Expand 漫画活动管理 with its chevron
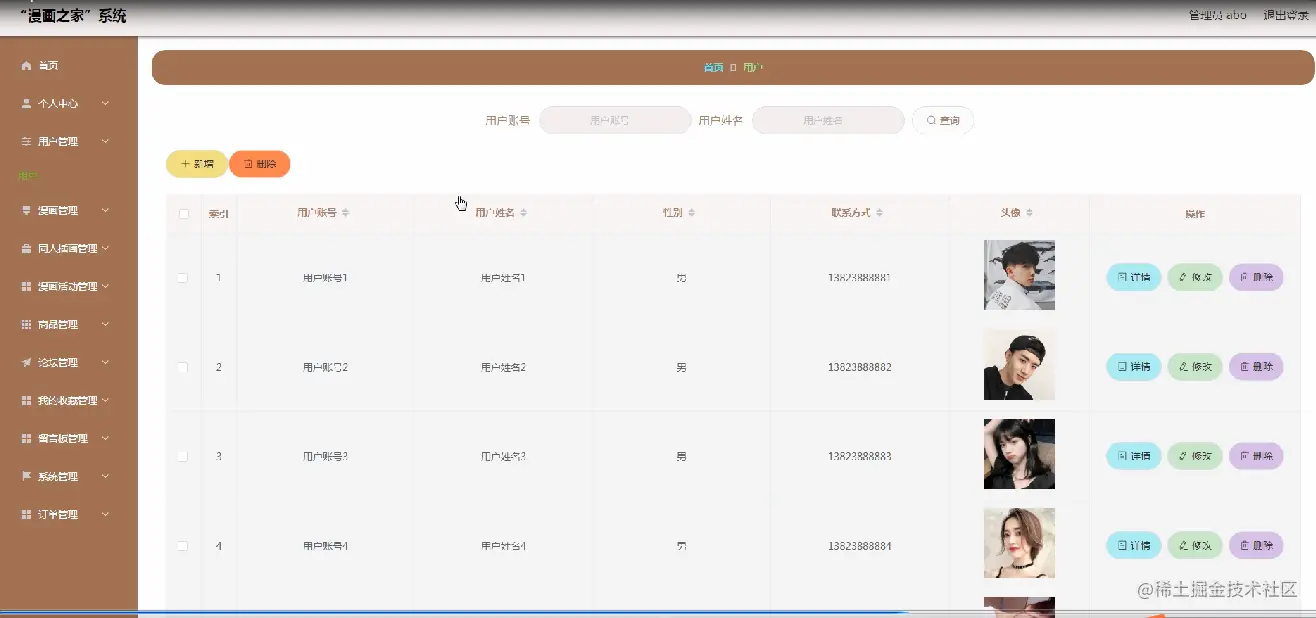This screenshot has width=1316, height=618. pos(105,287)
